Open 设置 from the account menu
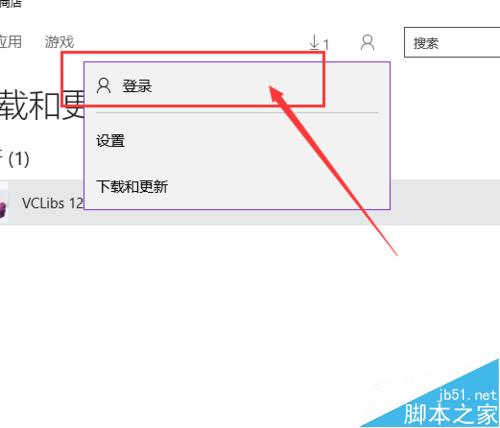This screenshot has height=428, width=500. click(237, 140)
